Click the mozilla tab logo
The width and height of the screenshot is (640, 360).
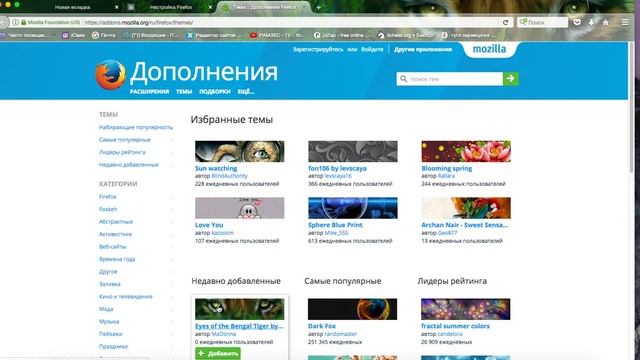tap(489, 49)
